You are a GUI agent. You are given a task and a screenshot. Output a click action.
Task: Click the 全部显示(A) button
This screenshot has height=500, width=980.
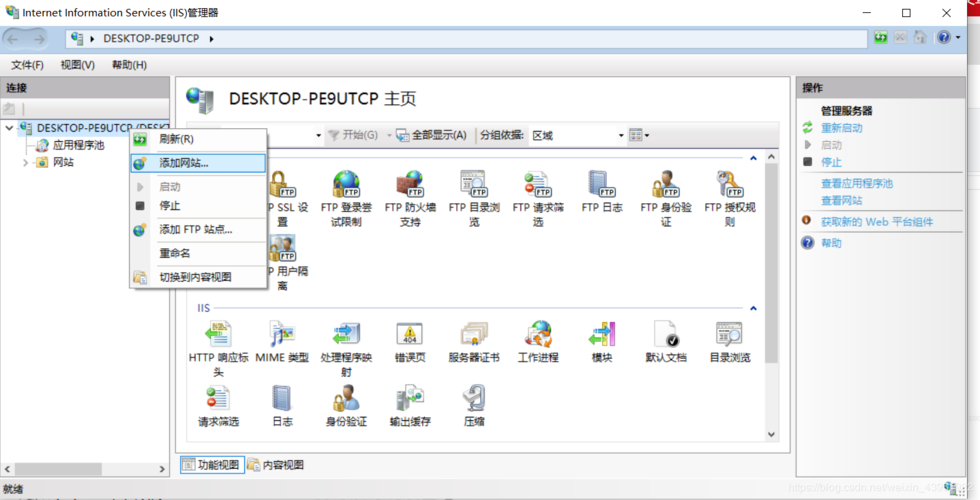[432, 135]
